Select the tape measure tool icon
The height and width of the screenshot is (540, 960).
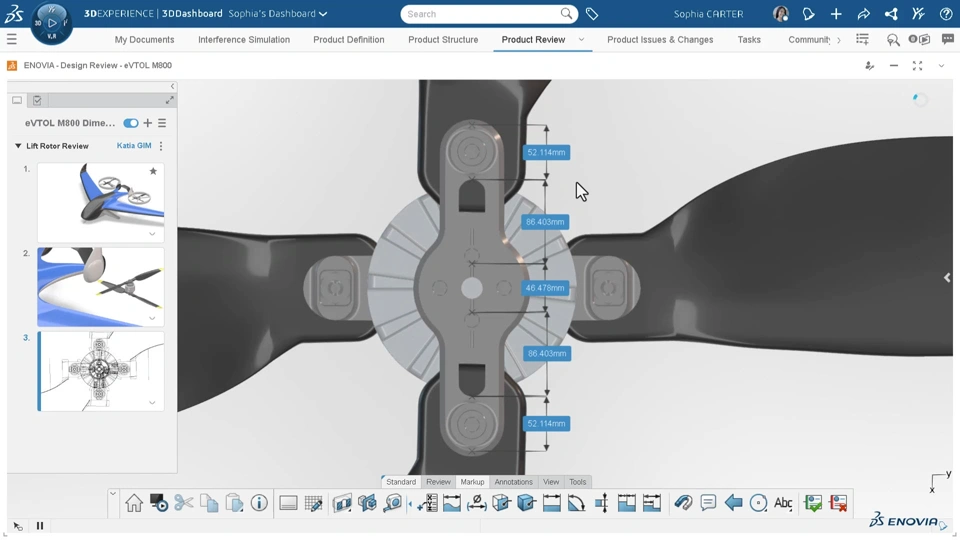(x=393, y=503)
